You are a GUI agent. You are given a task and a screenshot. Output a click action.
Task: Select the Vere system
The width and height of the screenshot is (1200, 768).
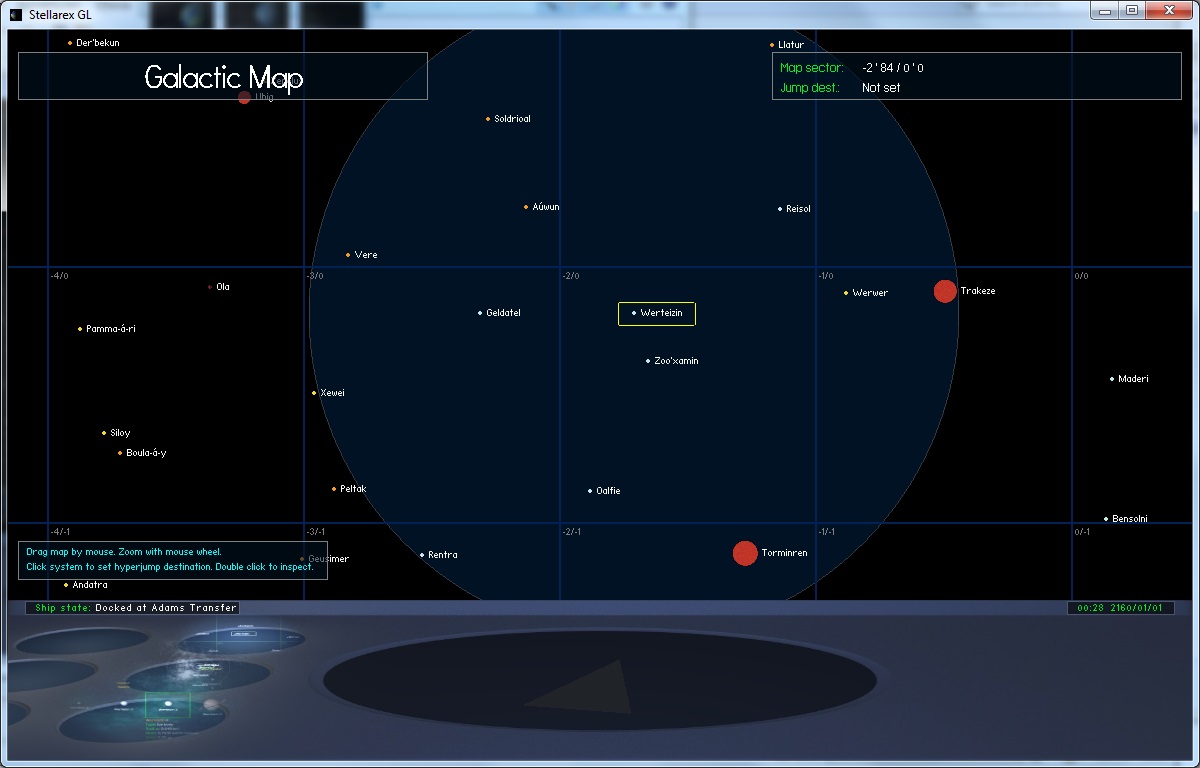point(348,255)
